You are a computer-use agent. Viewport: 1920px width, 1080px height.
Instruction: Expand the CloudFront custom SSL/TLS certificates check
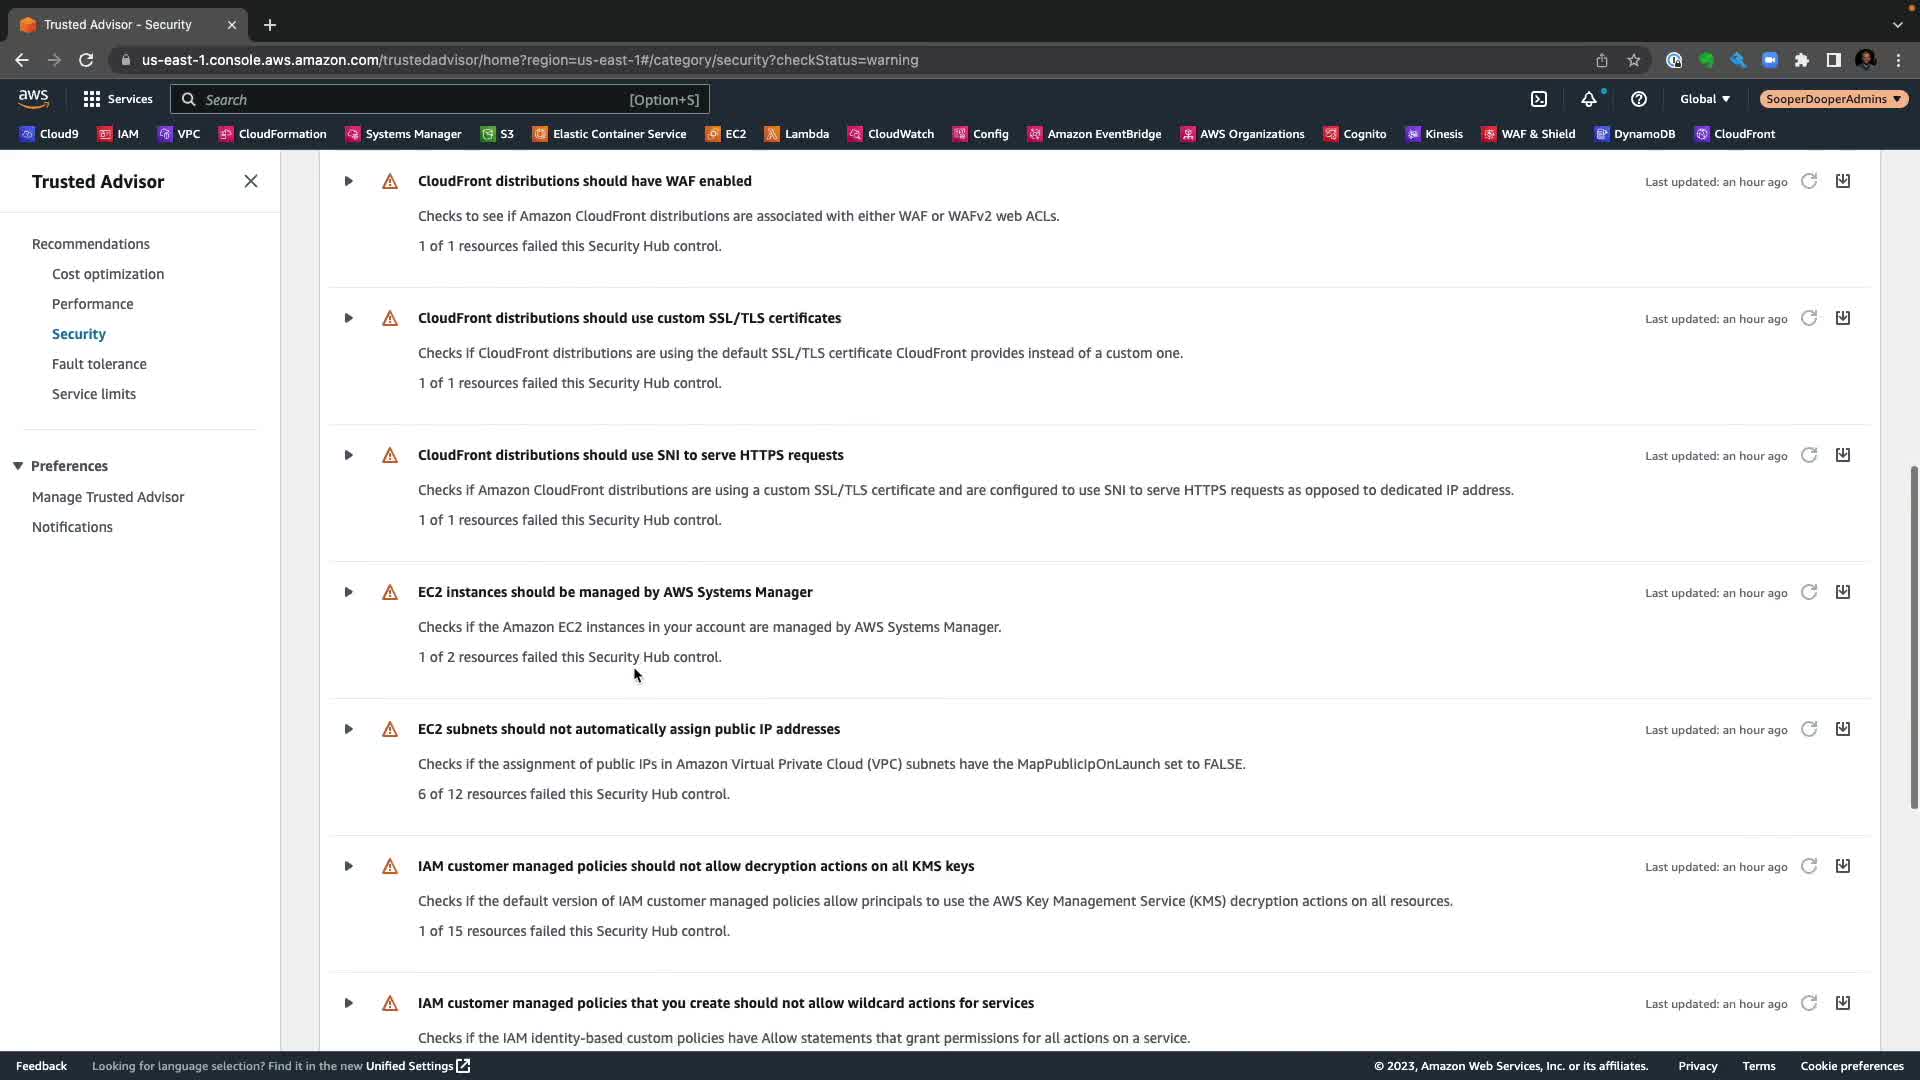348,318
